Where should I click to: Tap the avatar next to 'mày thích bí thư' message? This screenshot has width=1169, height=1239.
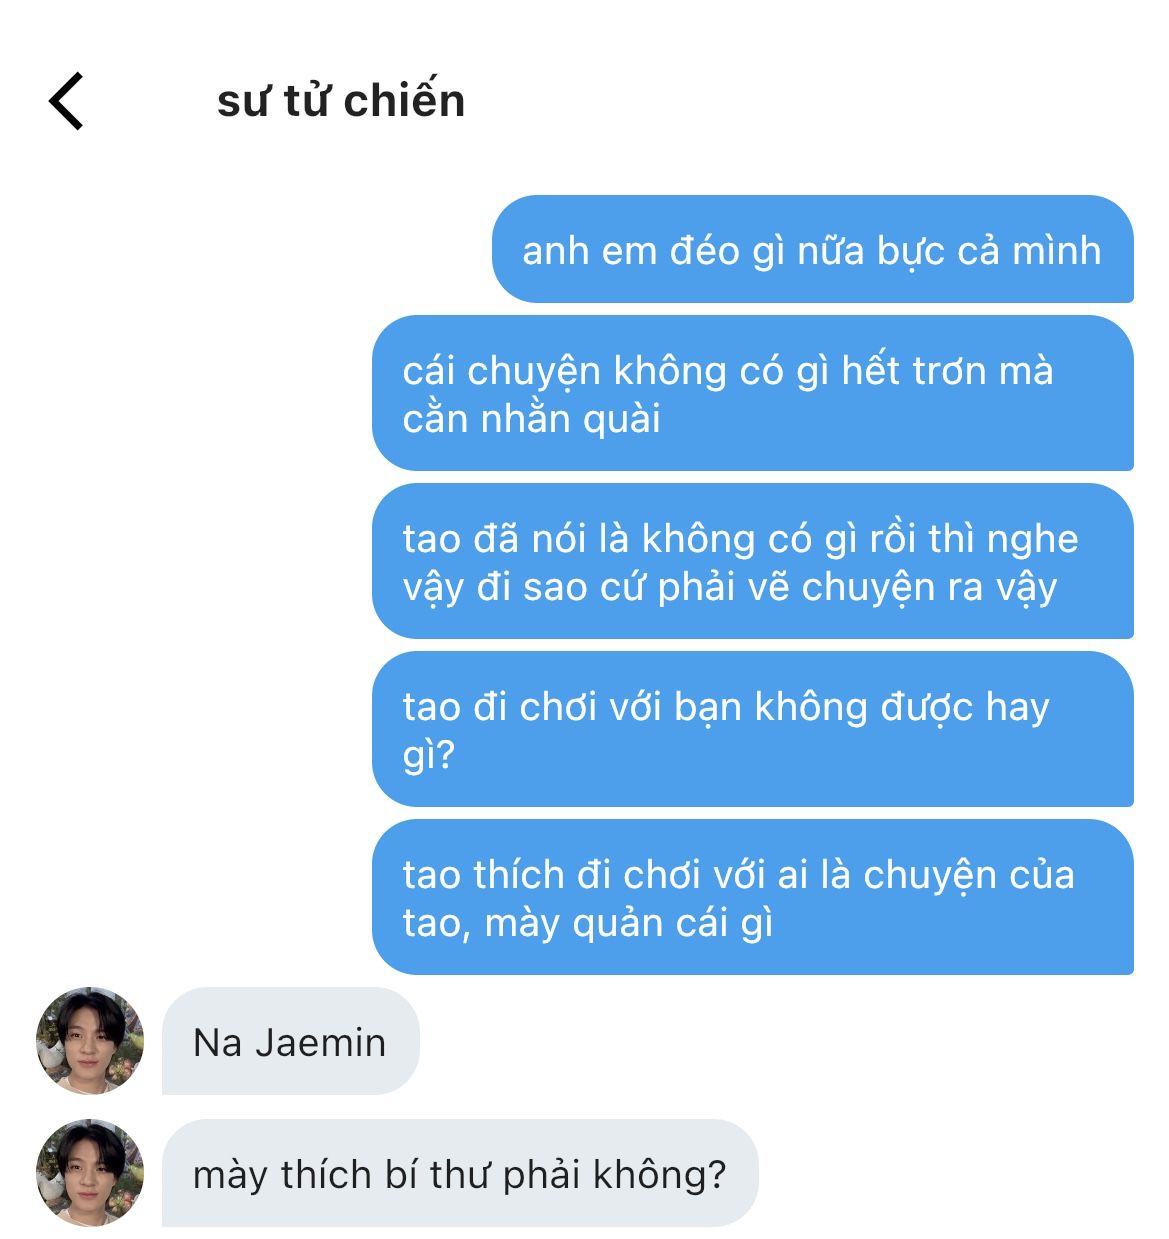point(90,1173)
